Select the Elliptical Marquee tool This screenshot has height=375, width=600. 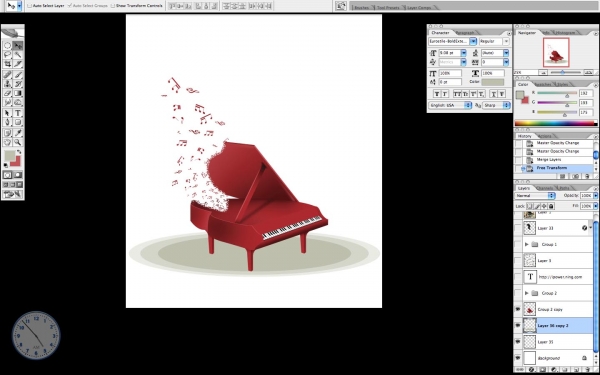tap(7, 46)
